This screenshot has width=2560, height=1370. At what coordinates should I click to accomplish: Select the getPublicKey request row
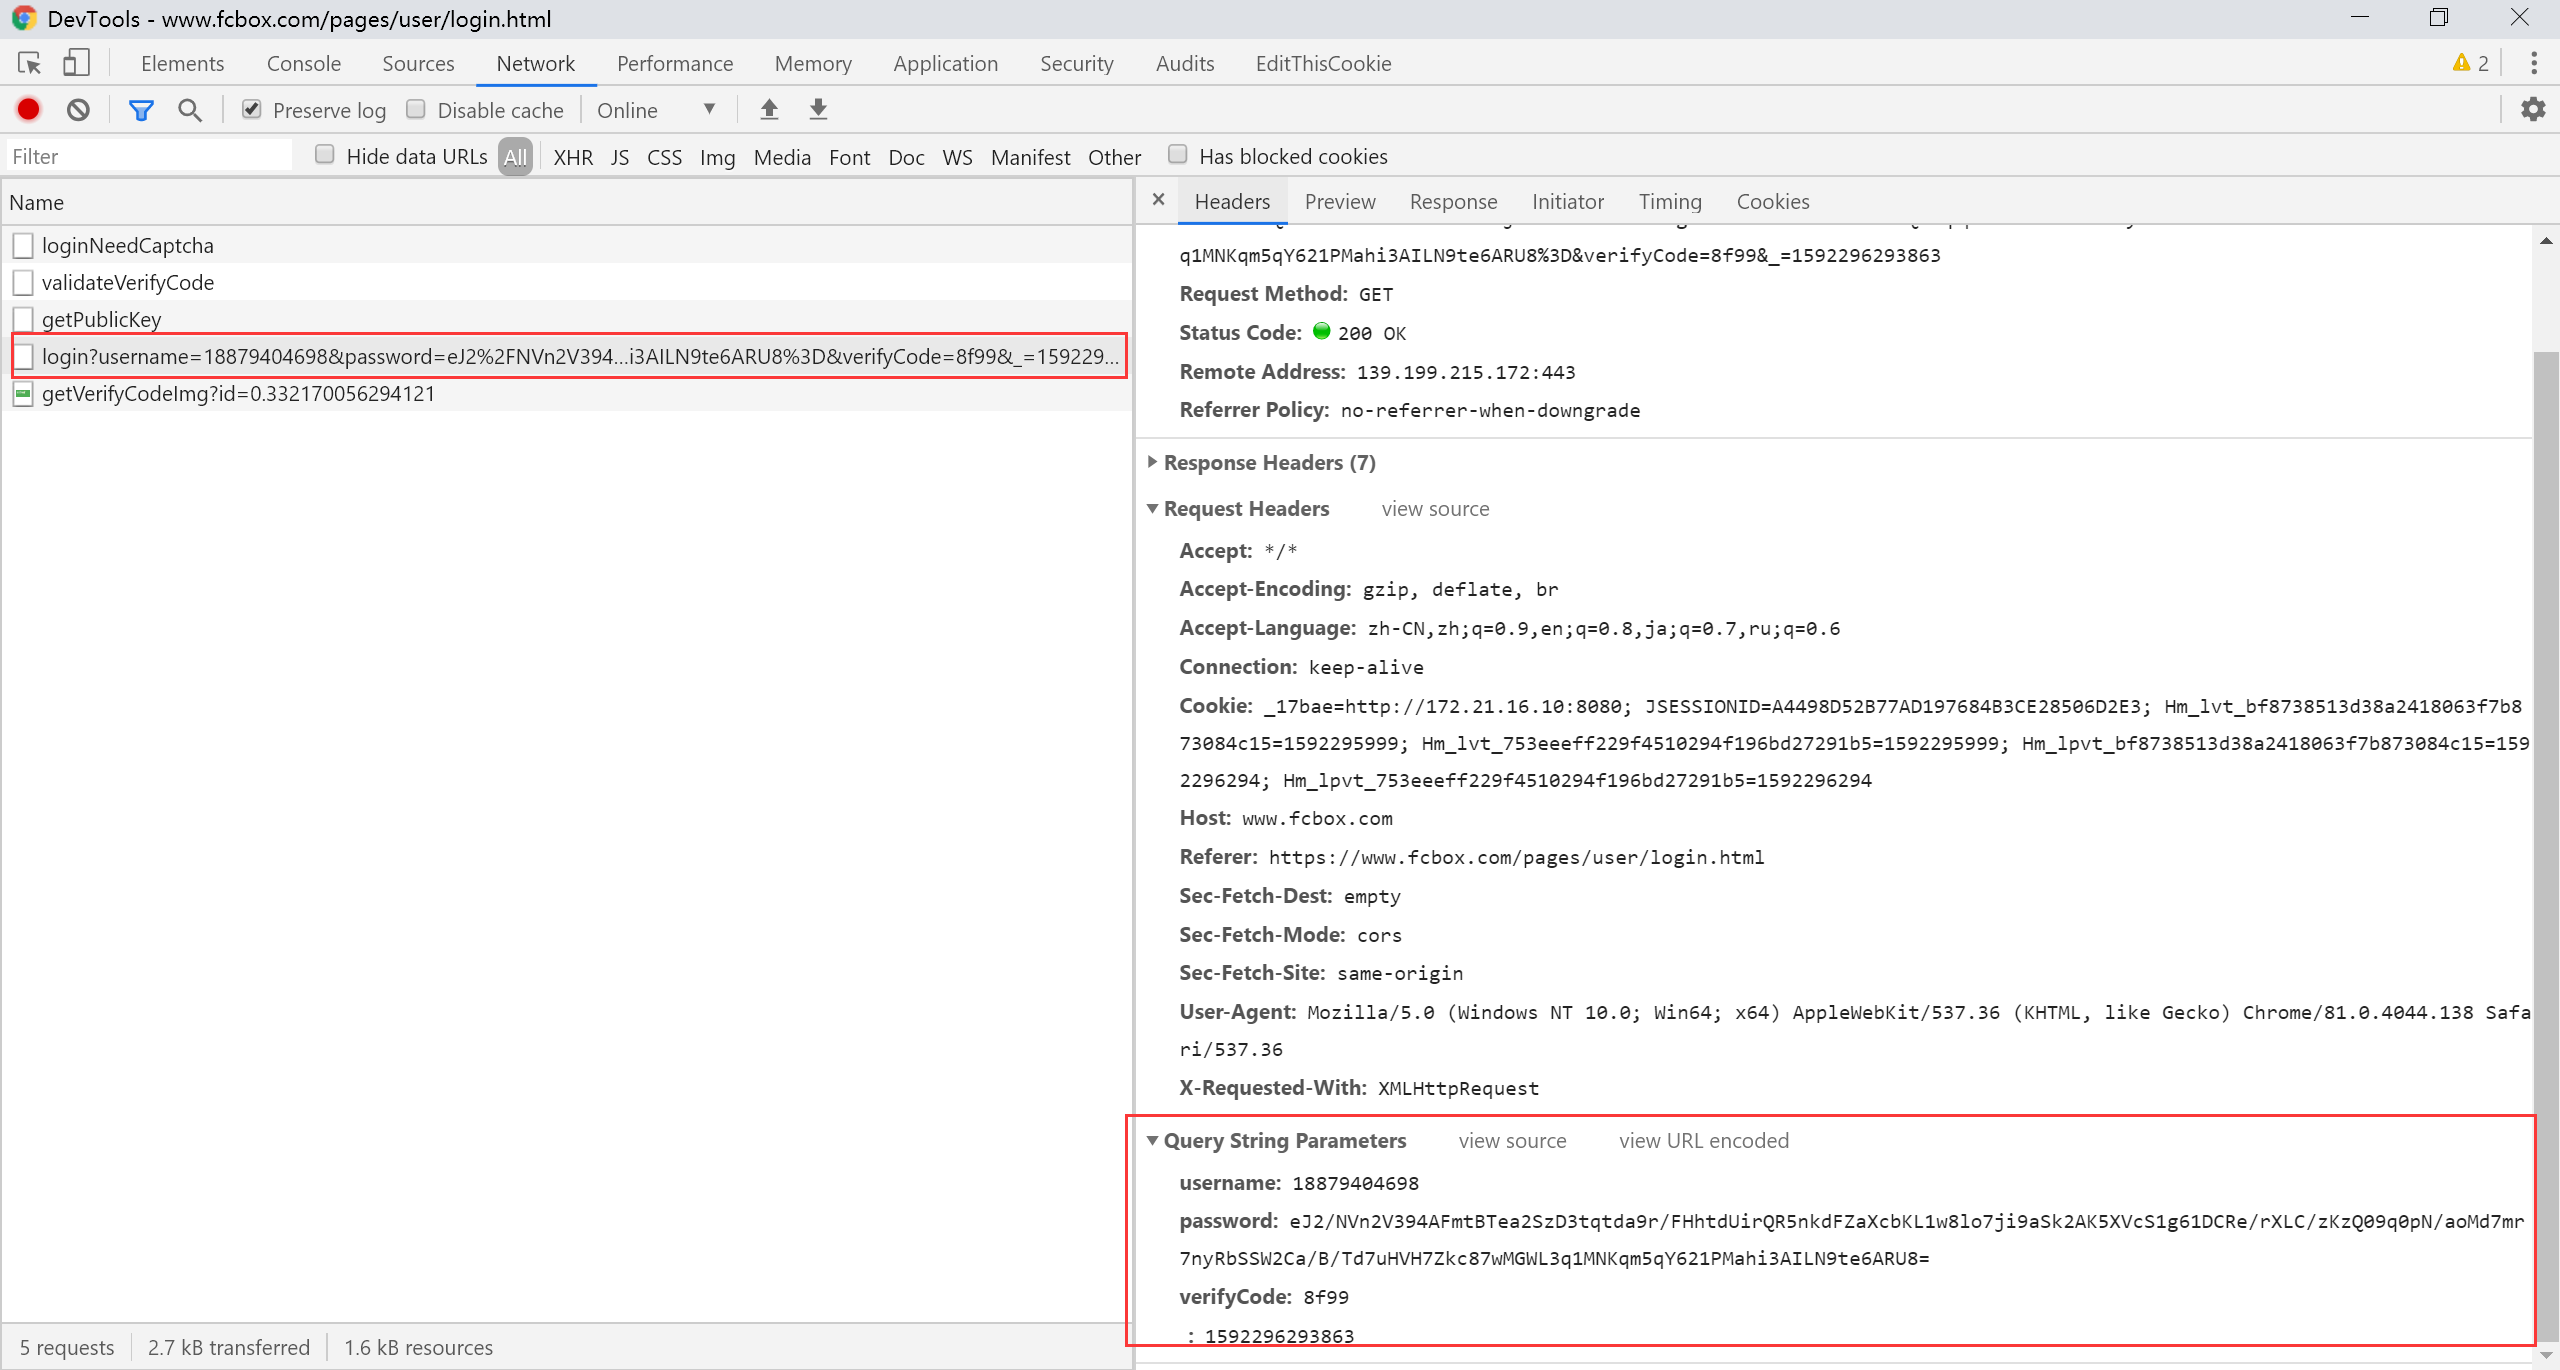[x=101, y=319]
